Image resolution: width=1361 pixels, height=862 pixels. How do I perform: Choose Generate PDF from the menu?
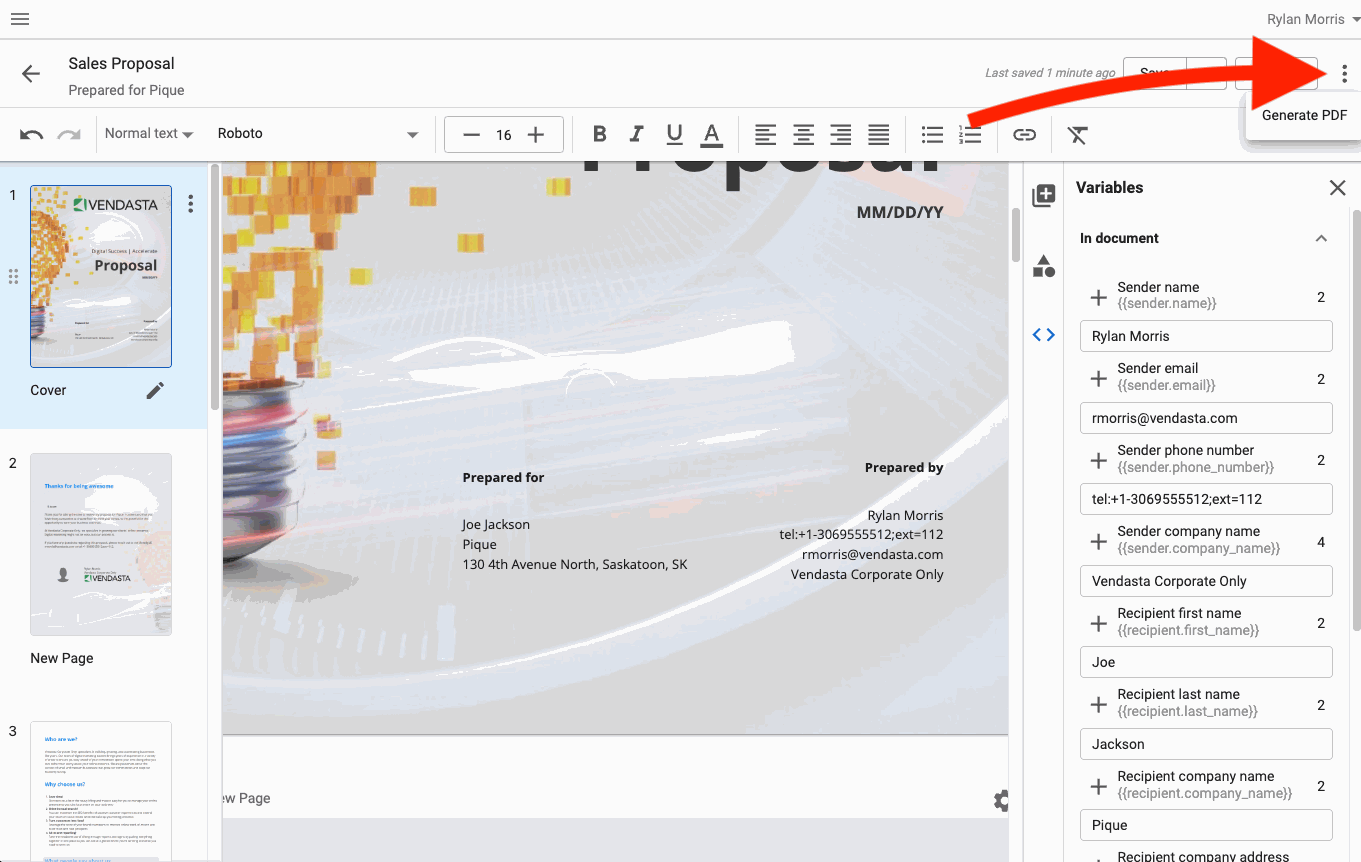pos(1304,115)
